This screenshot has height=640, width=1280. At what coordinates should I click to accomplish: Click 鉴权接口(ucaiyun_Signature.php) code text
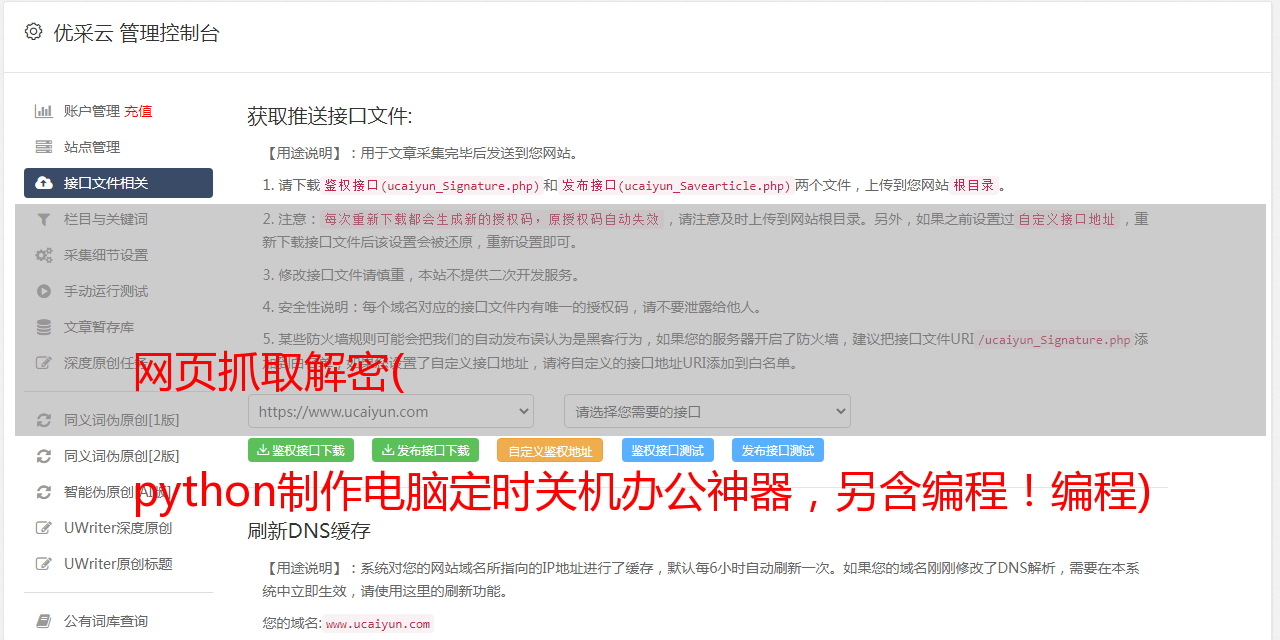(x=431, y=185)
